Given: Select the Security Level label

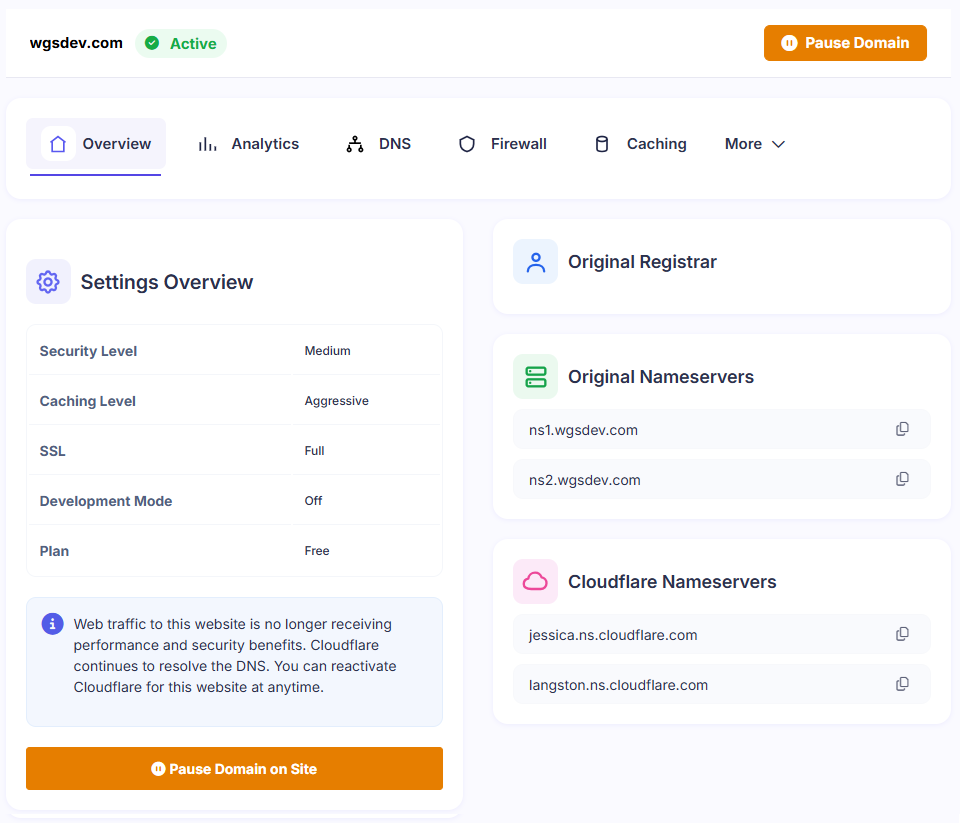Looking at the screenshot, I should (x=88, y=351).
